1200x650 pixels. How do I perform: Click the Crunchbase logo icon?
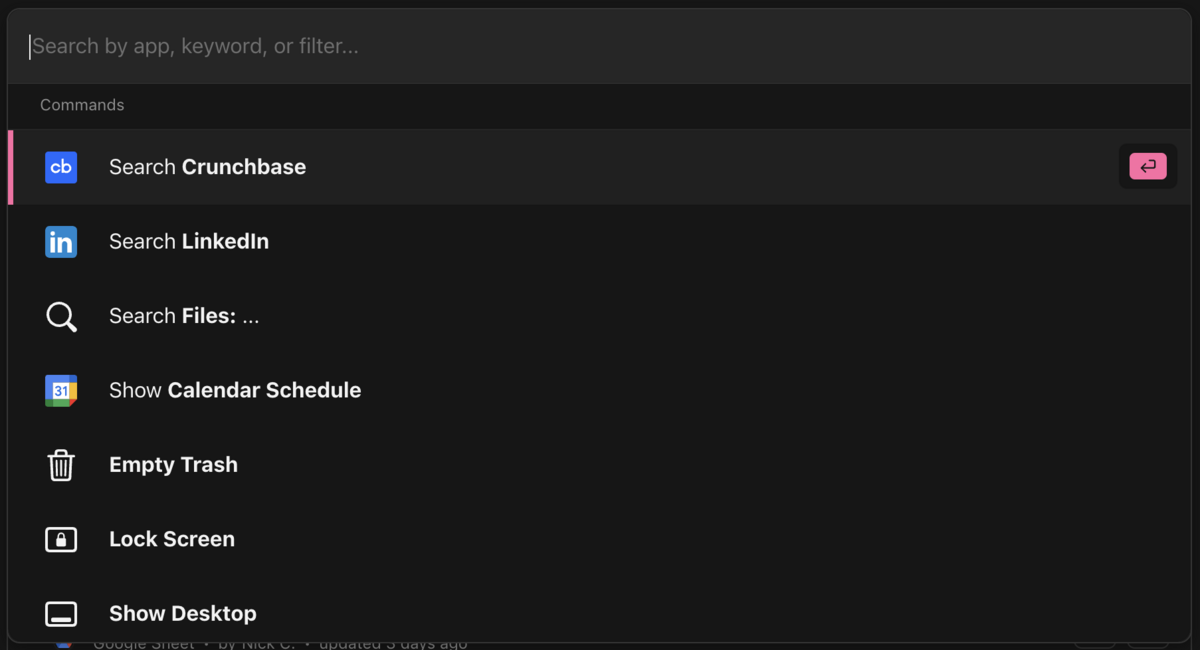pyautogui.click(x=61, y=167)
